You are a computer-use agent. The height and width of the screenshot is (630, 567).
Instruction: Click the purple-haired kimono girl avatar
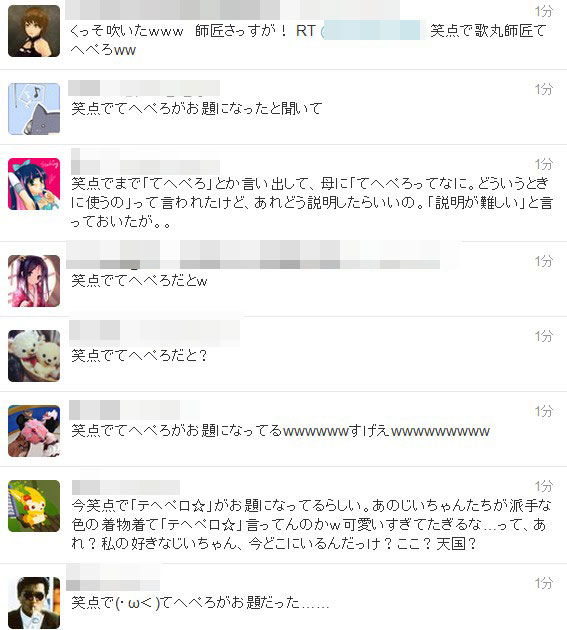click(x=34, y=281)
